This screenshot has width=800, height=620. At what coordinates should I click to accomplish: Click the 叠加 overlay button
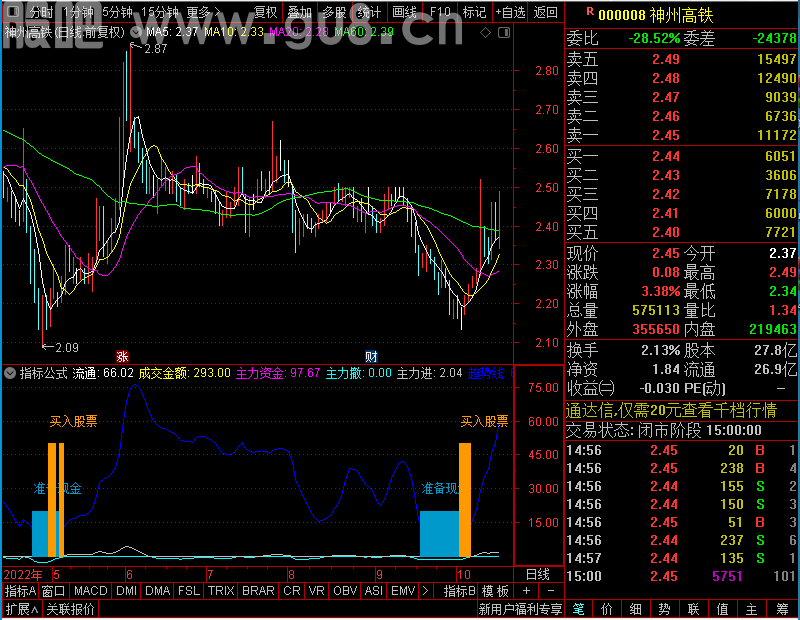point(299,12)
